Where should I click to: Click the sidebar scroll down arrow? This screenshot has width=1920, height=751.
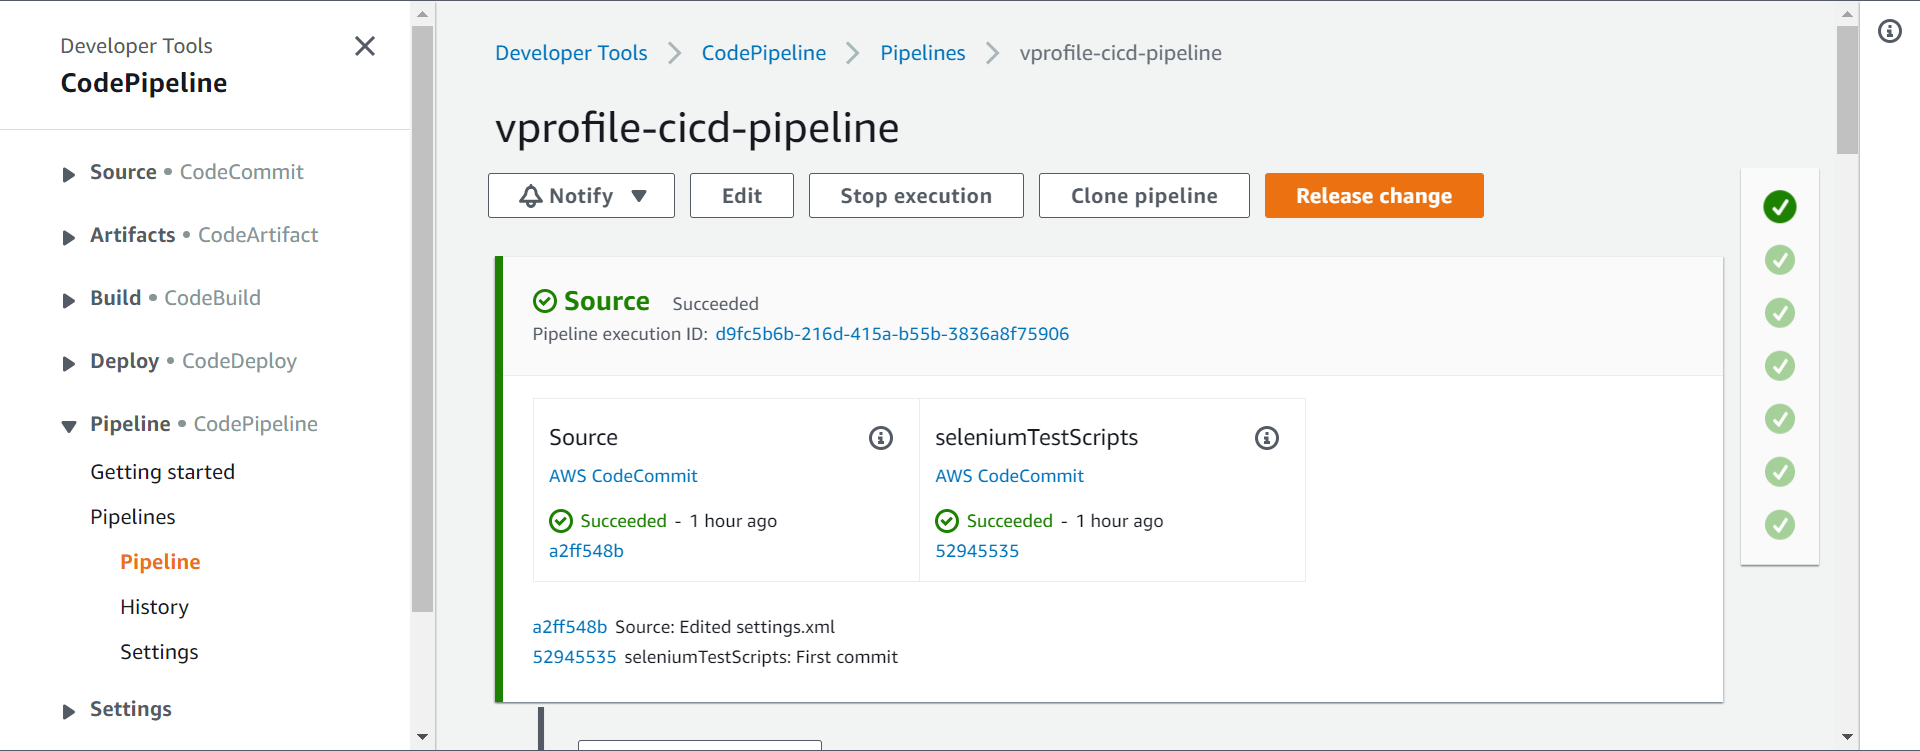[x=422, y=737]
